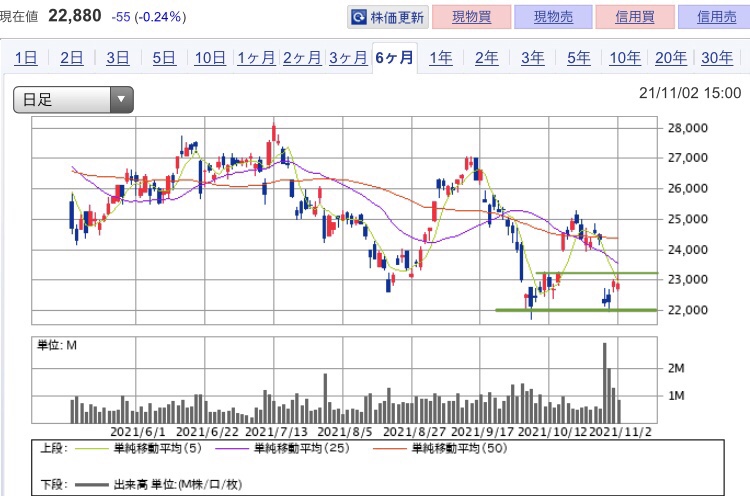Screen dimensions: 750x496
Task: Click the 単純移動平均(50) legend entry
Action: tap(440, 448)
